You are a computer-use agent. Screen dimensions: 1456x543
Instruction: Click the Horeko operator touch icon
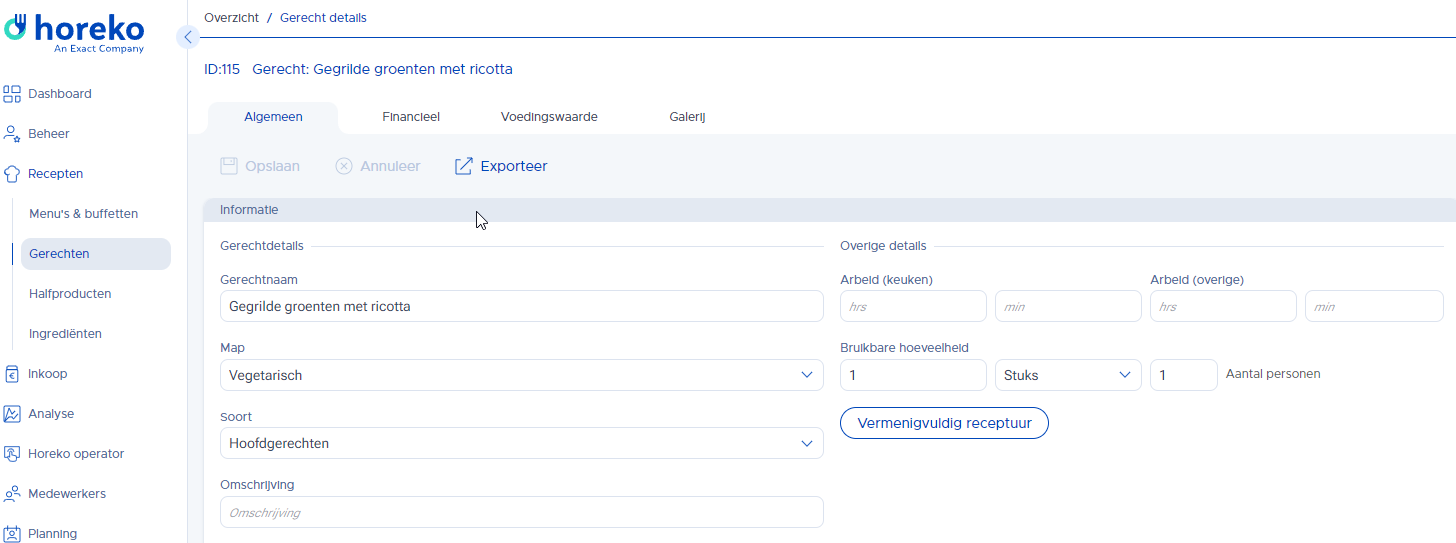click(12, 454)
